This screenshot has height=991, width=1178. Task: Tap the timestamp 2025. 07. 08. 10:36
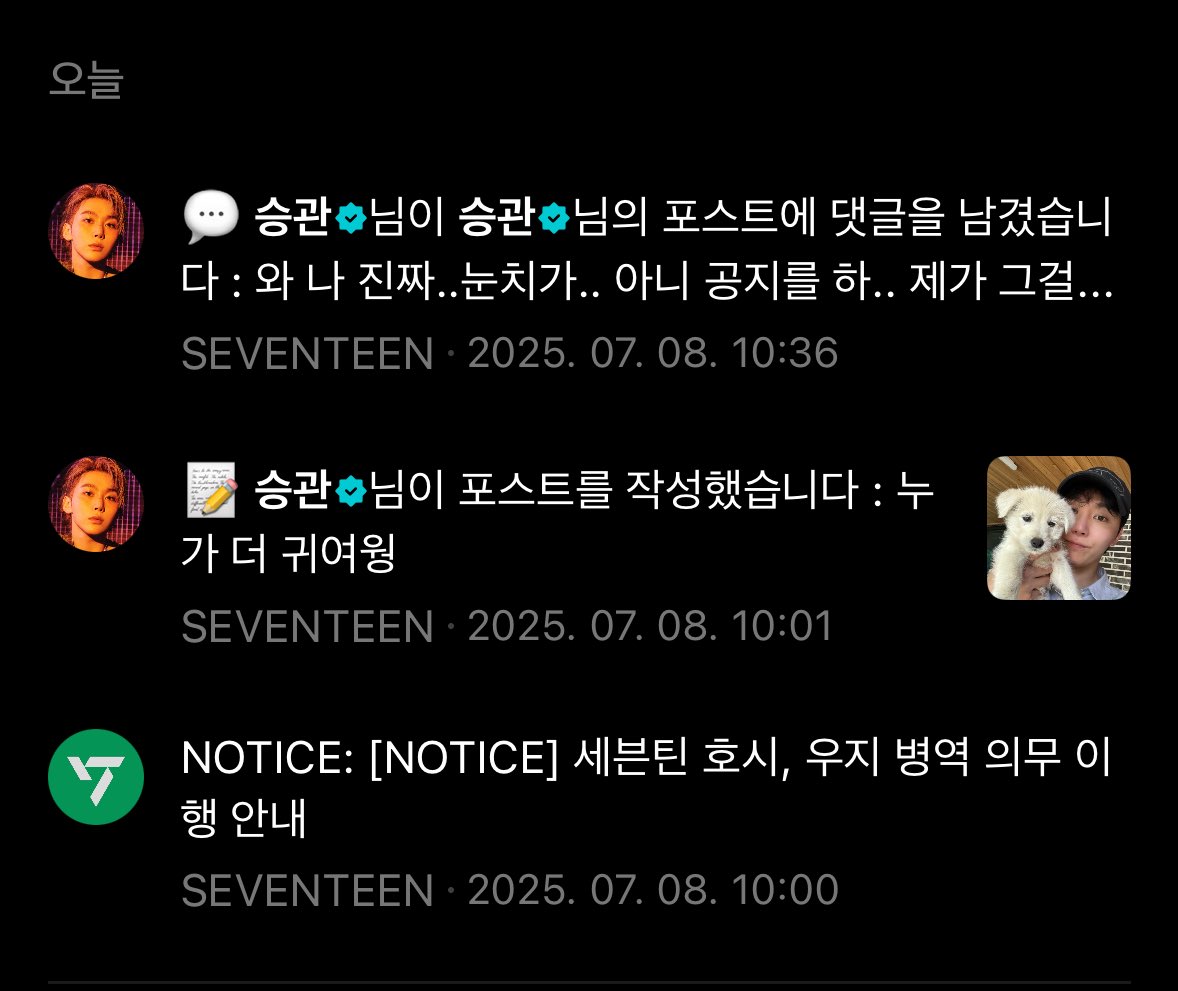tap(652, 353)
